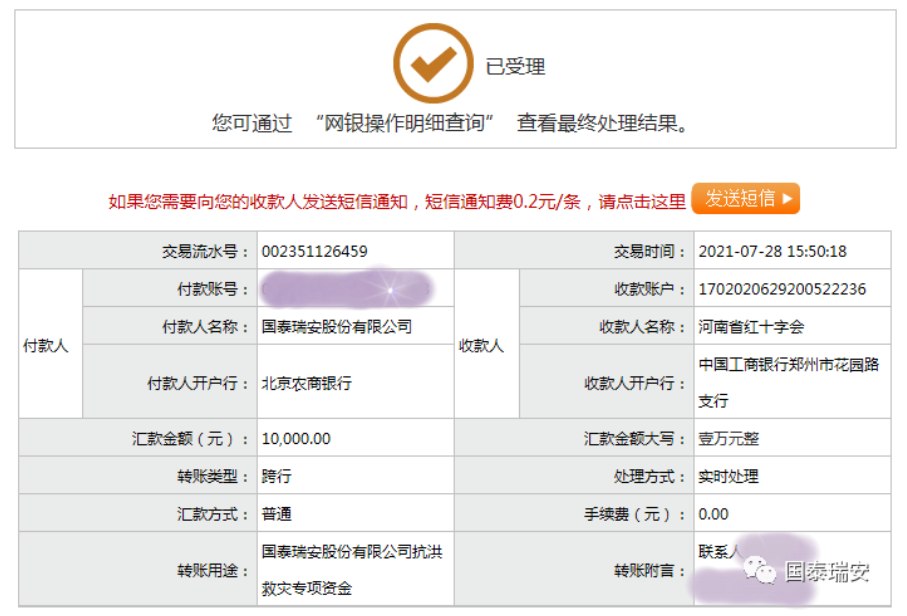Click the 付款人名称 label
The image size is (907, 616).
point(205,326)
